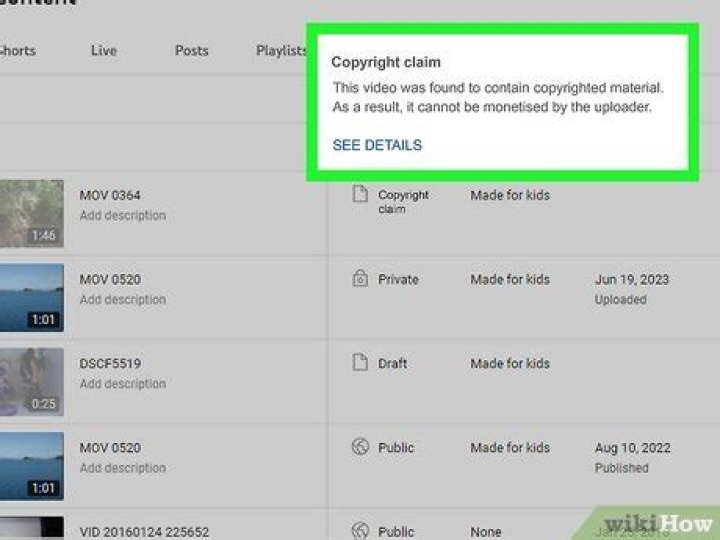Open the VID 20160124 225652 video title
This screenshot has height=540, width=720.
(x=145, y=532)
